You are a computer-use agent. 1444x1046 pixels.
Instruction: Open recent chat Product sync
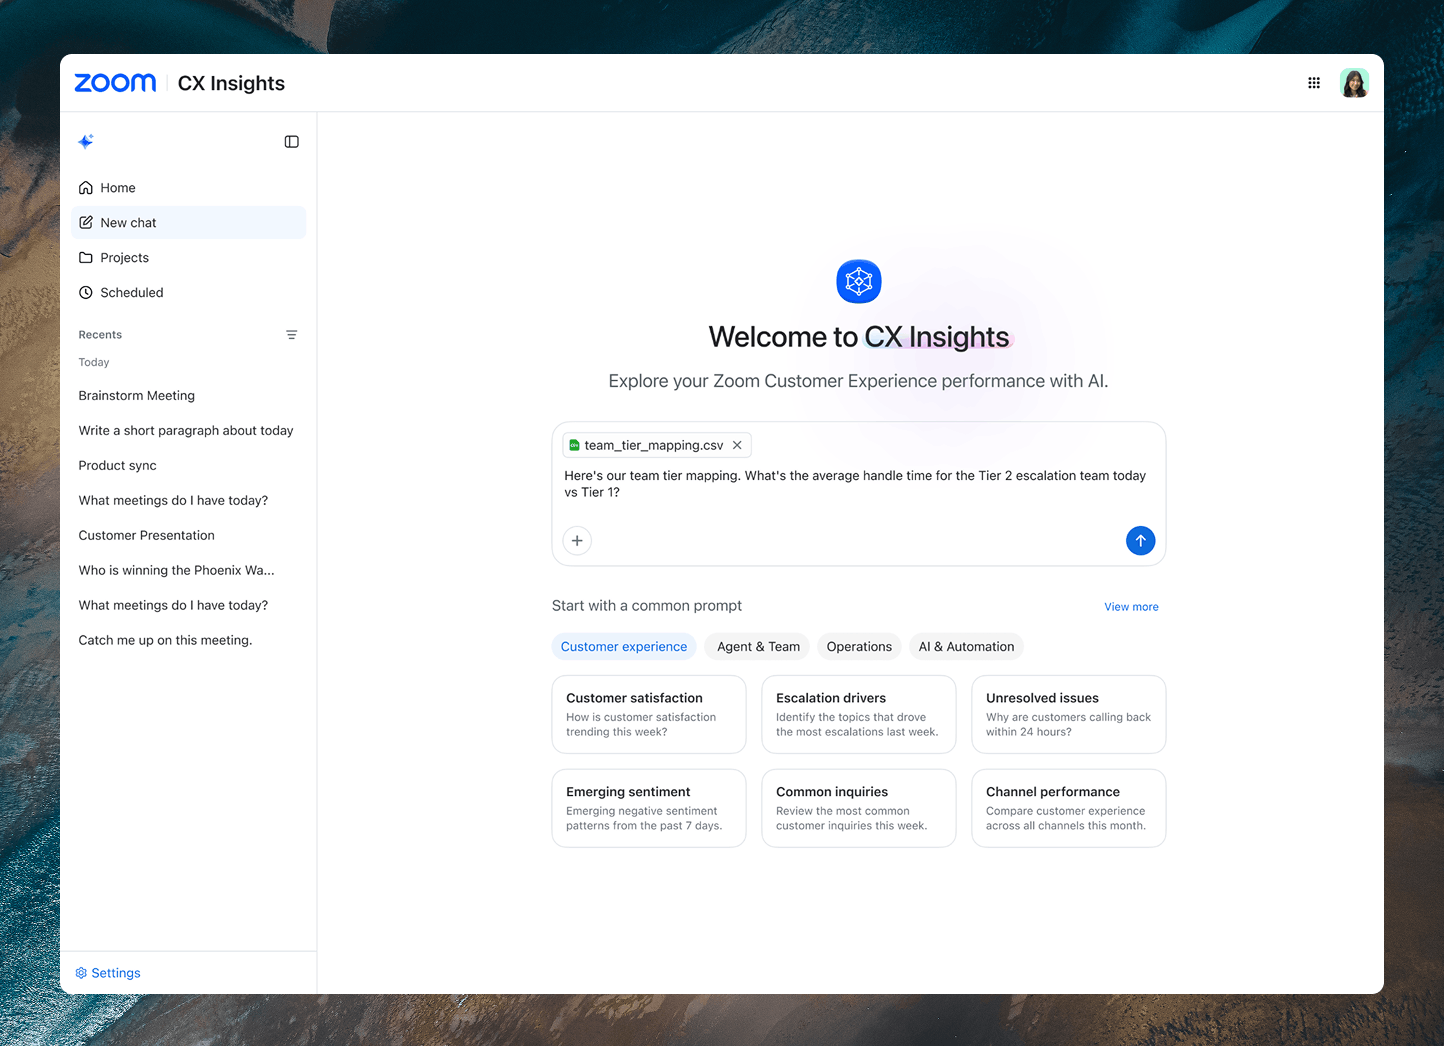pyautogui.click(x=118, y=466)
